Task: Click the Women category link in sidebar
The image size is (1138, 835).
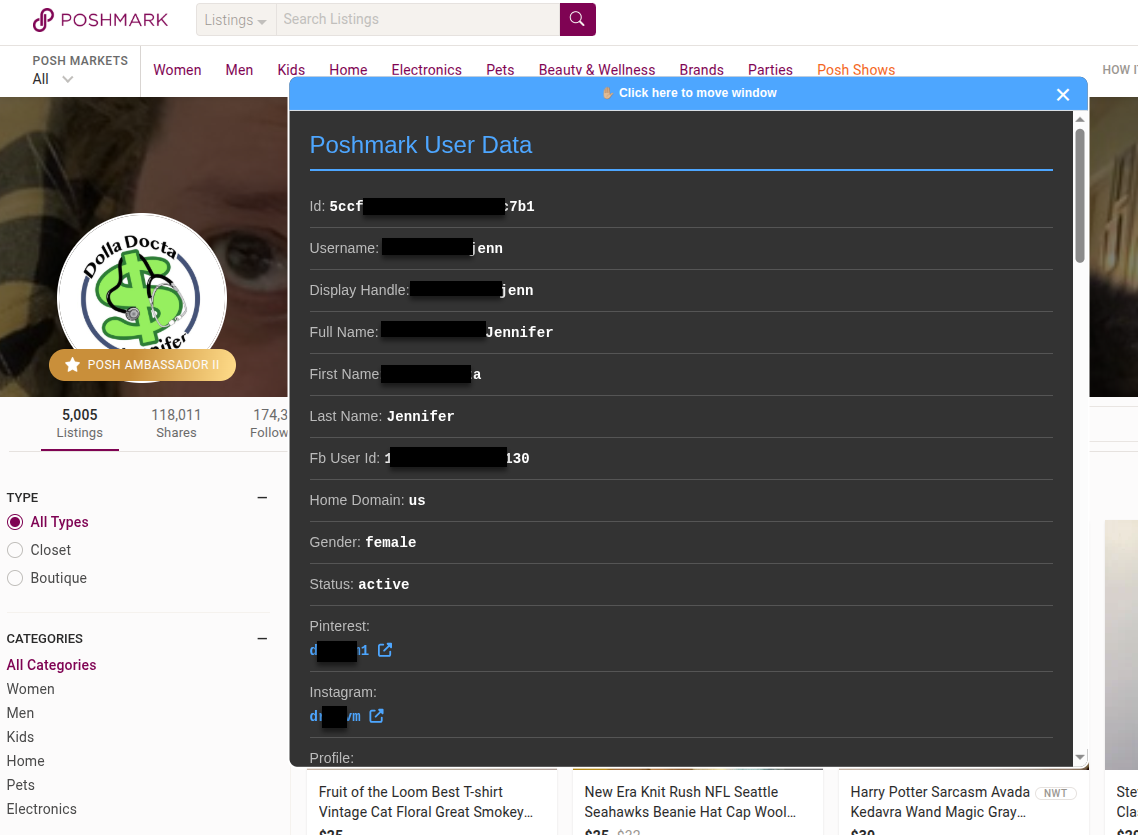Action: (x=31, y=689)
